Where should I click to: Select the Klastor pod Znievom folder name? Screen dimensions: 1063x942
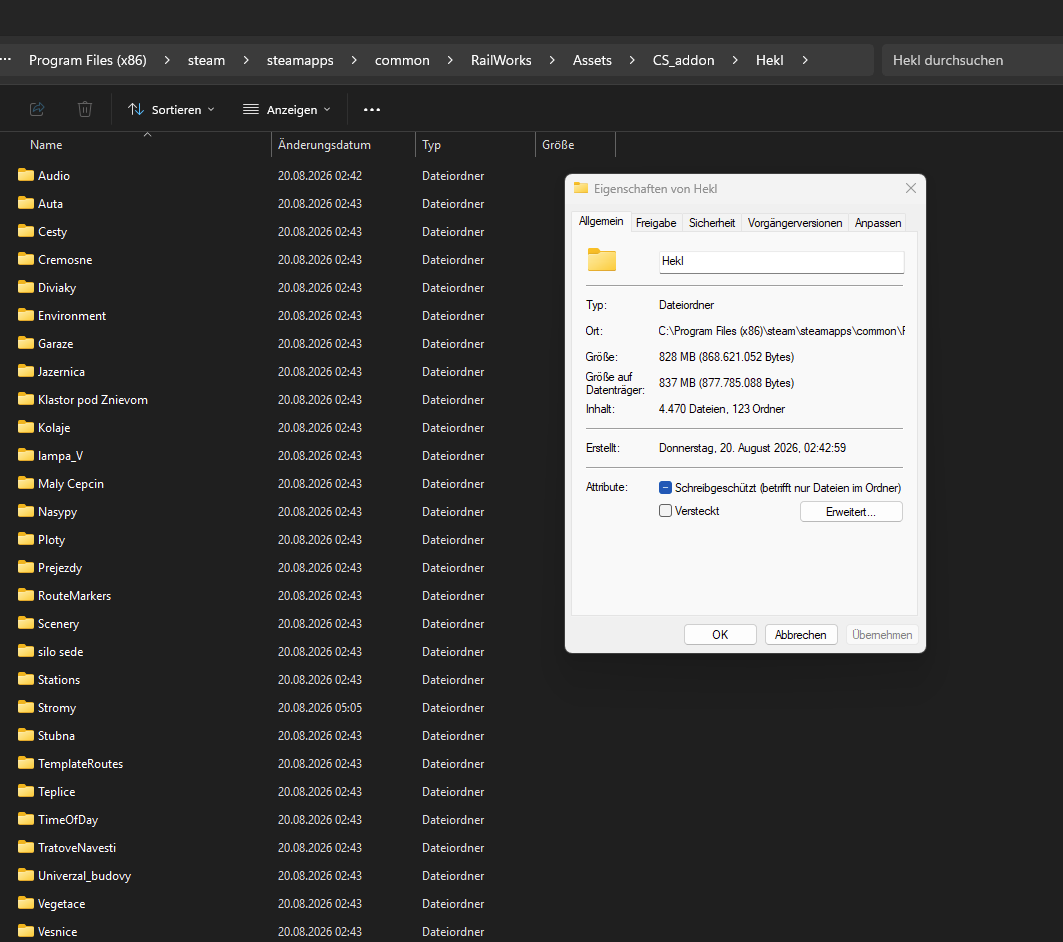[93, 400]
